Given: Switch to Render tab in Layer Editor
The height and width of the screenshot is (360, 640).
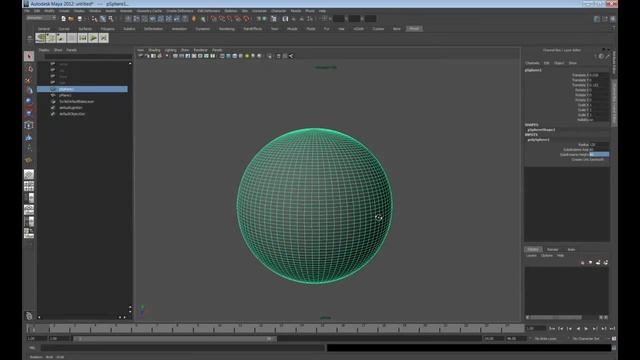Looking at the screenshot, I should [x=553, y=249].
